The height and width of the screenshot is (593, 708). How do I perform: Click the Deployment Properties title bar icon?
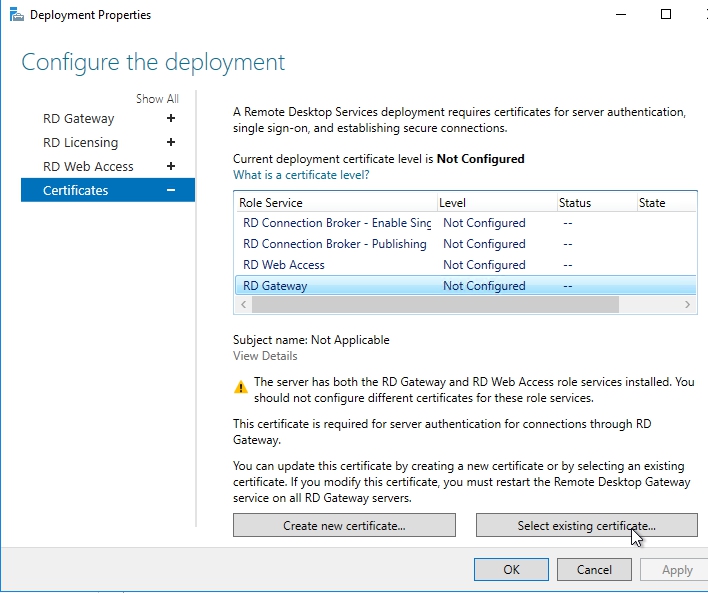[14, 15]
